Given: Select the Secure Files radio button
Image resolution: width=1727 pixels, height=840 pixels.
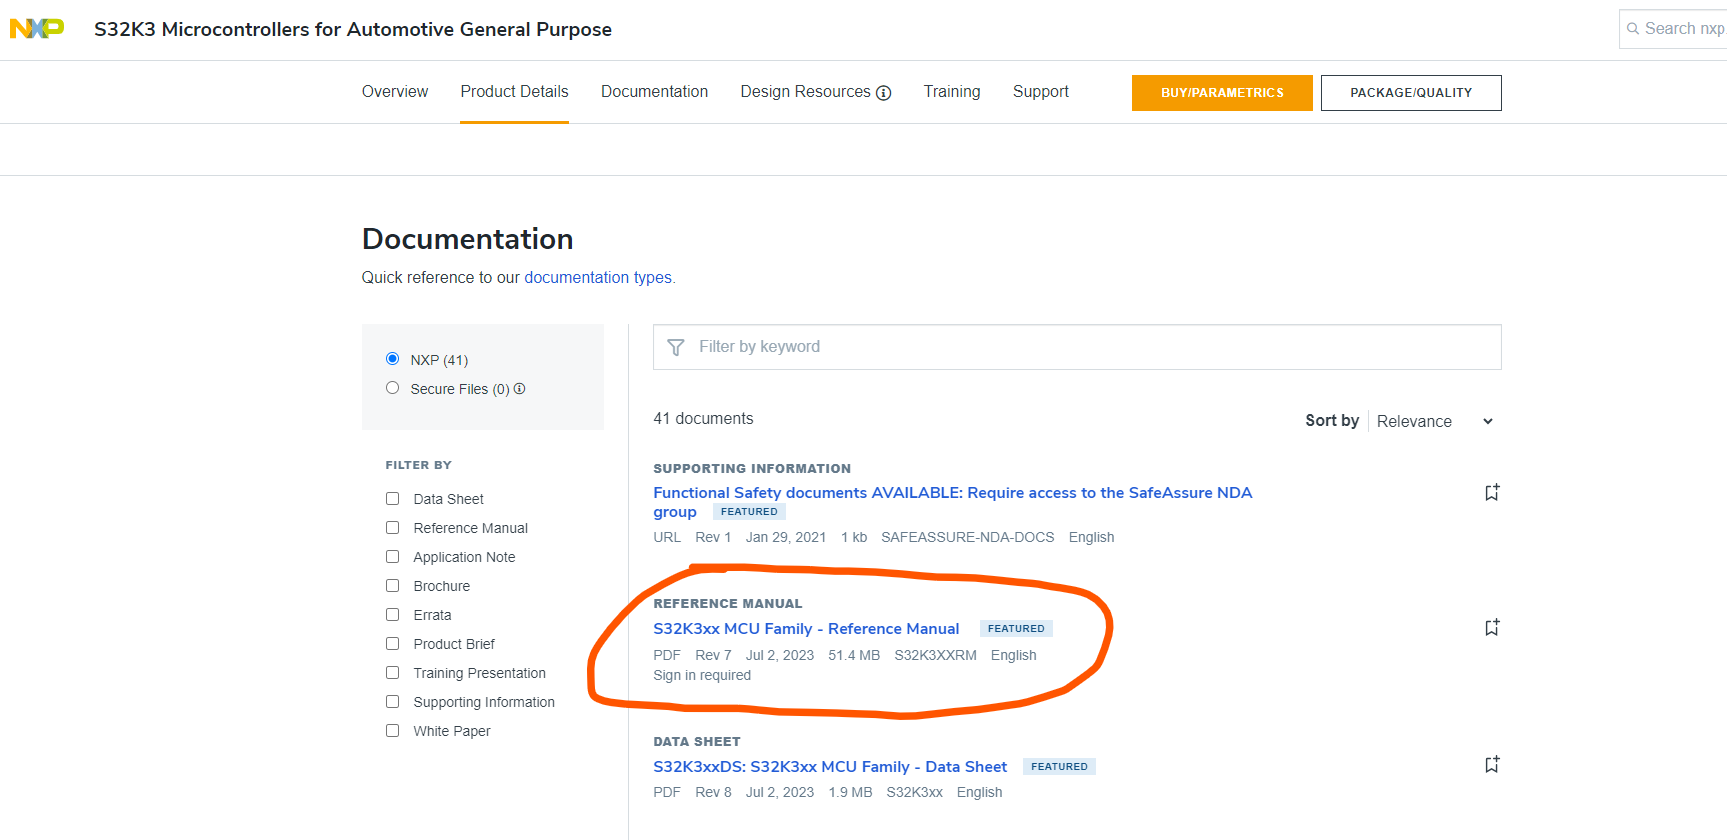Looking at the screenshot, I should pos(393,388).
